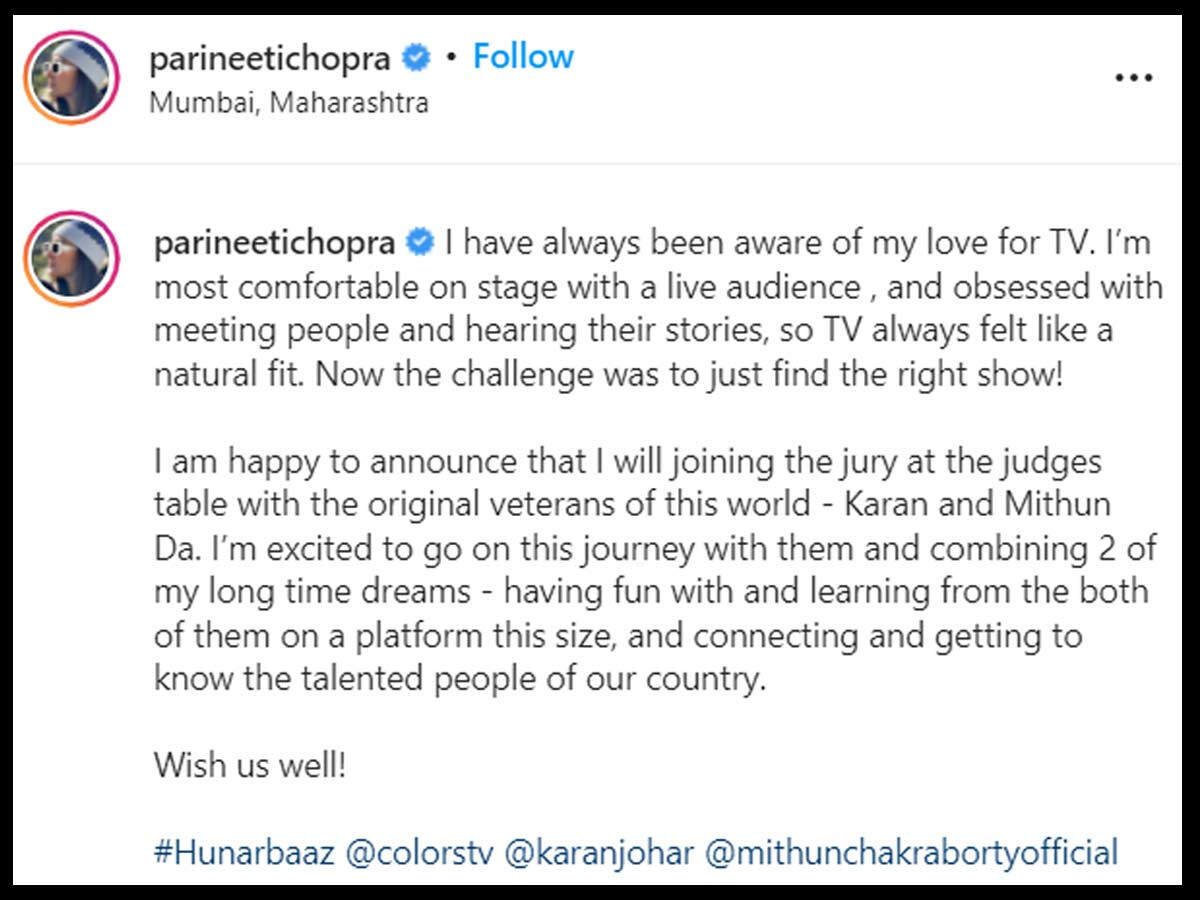Screen dimensions: 1200x900
Task: Open the @karanjohar profile mention
Action: click(601, 853)
